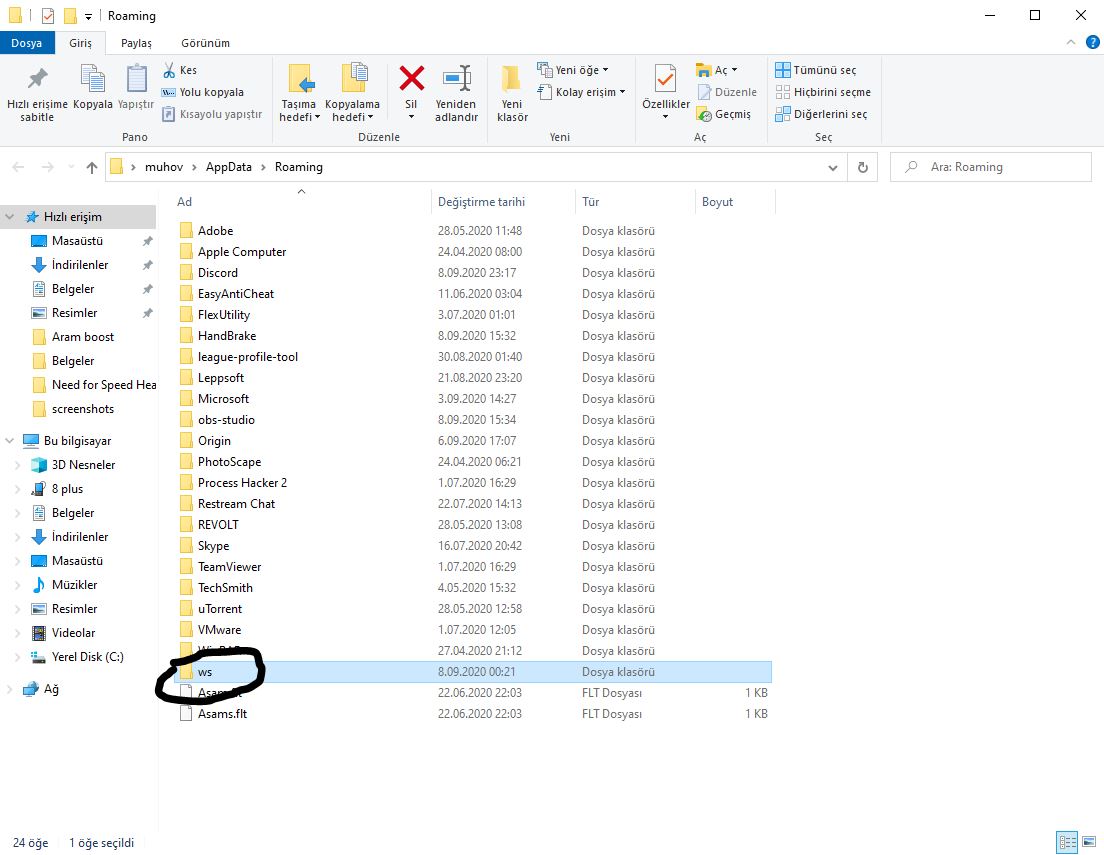1104x855 pixels.
Task: Sort by the Ad column header
Action: 184,201
